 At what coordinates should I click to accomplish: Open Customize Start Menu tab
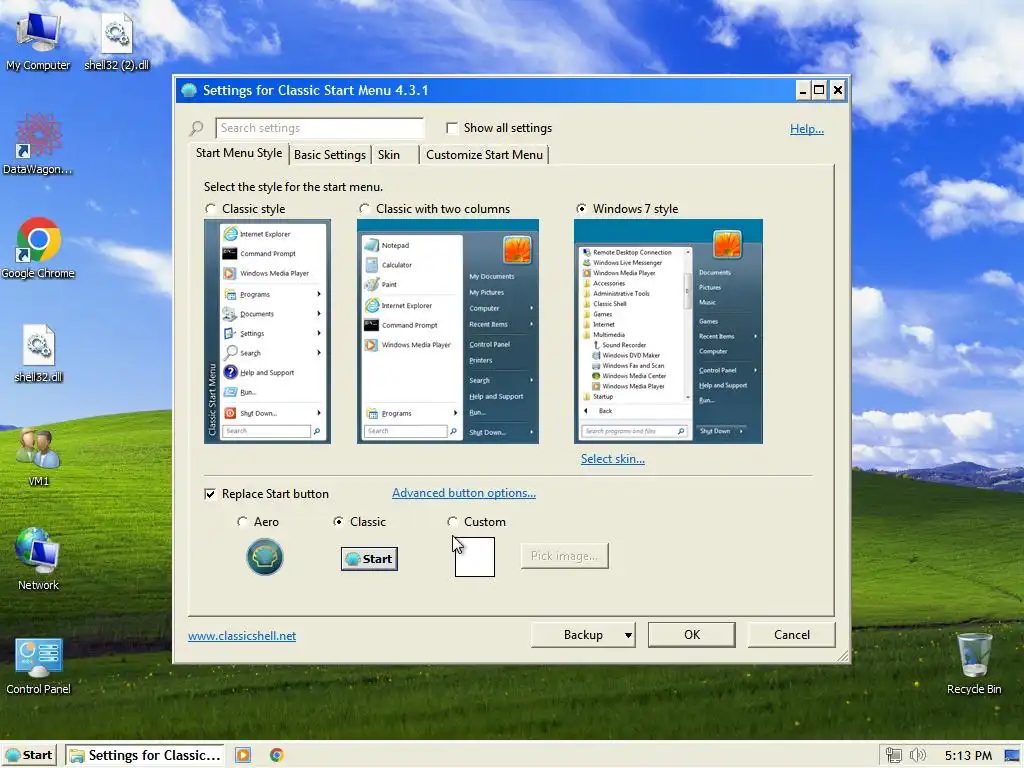pyautogui.click(x=485, y=155)
